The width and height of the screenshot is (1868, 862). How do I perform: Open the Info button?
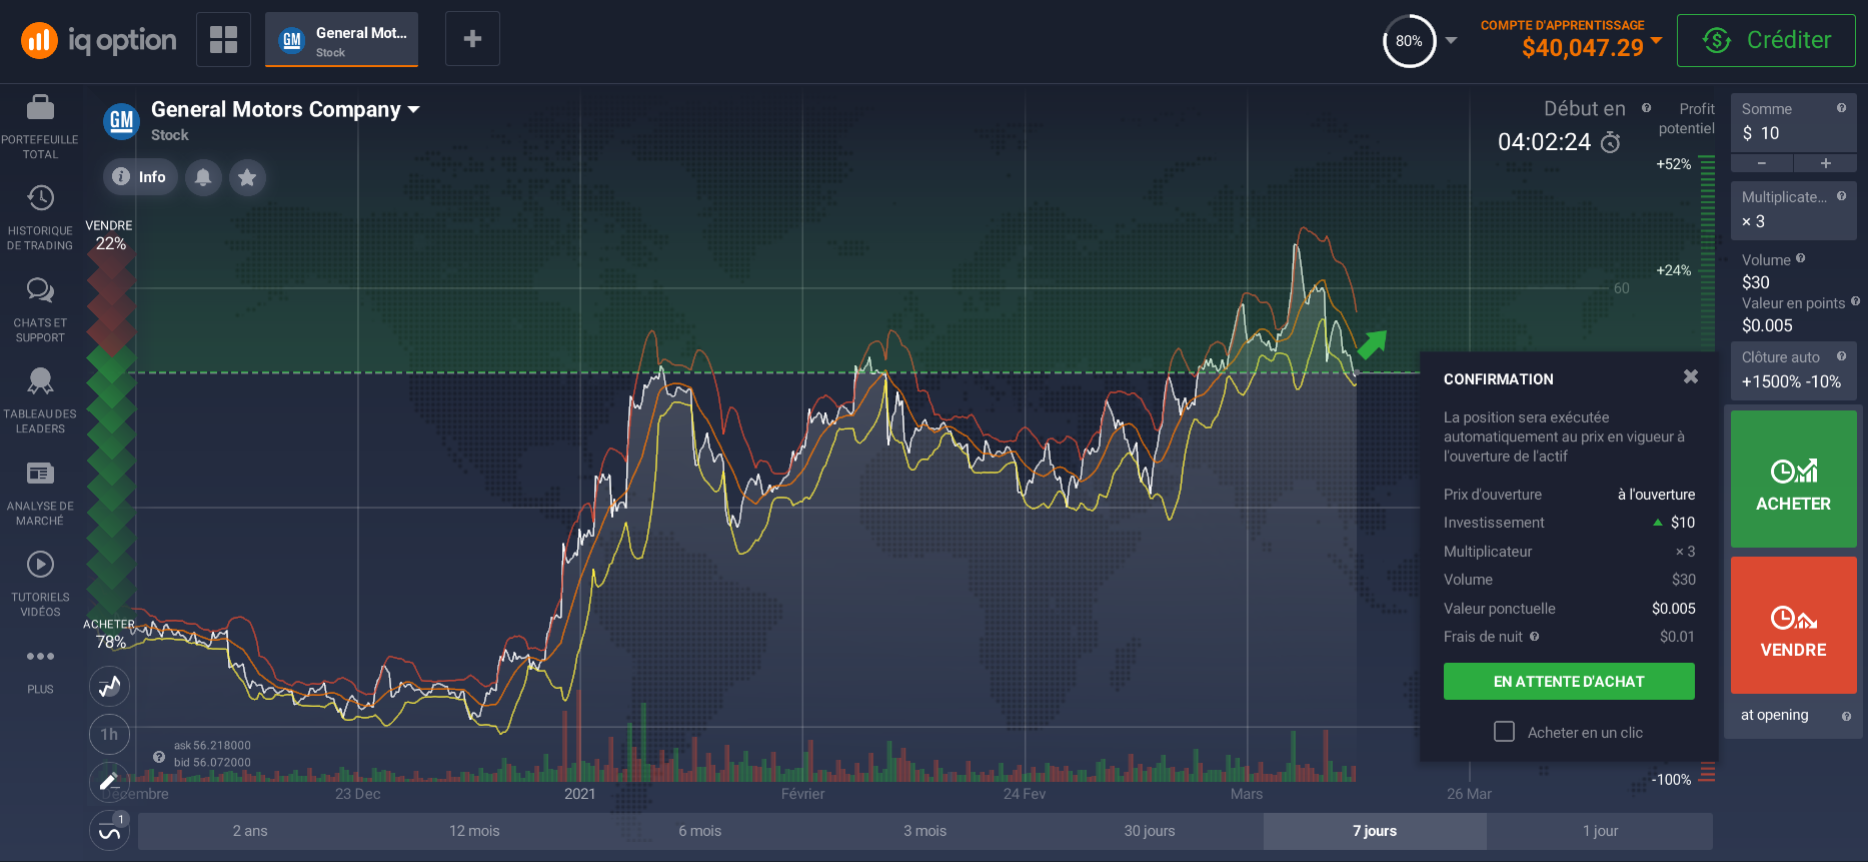pos(140,177)
